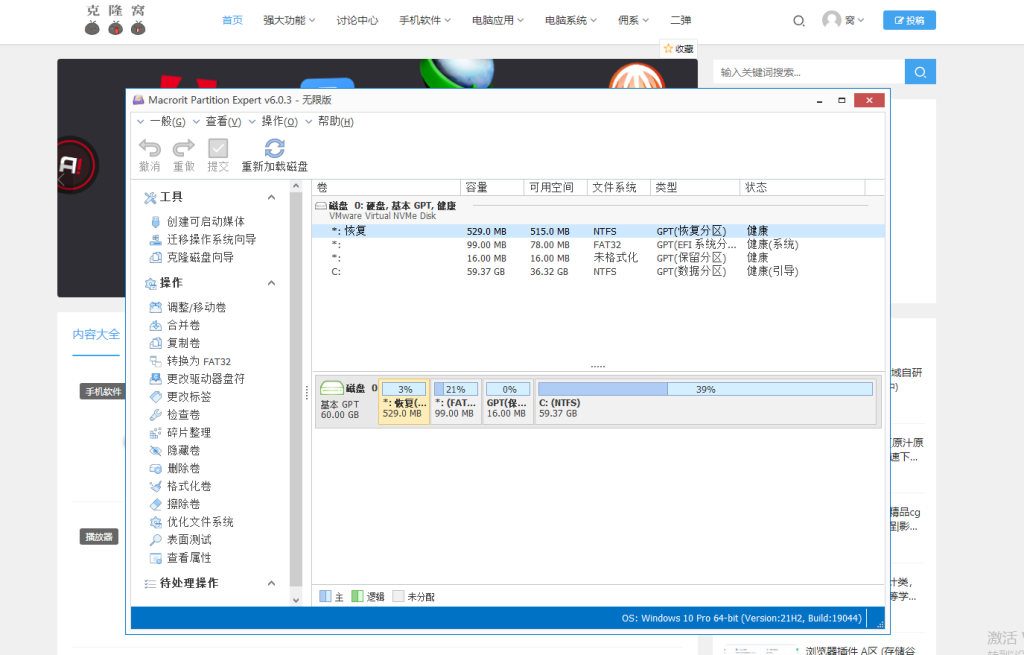The width and height of the screenshot is (1024, 655).
Task: Click the 投稿 button
Action: click(909, 20)
